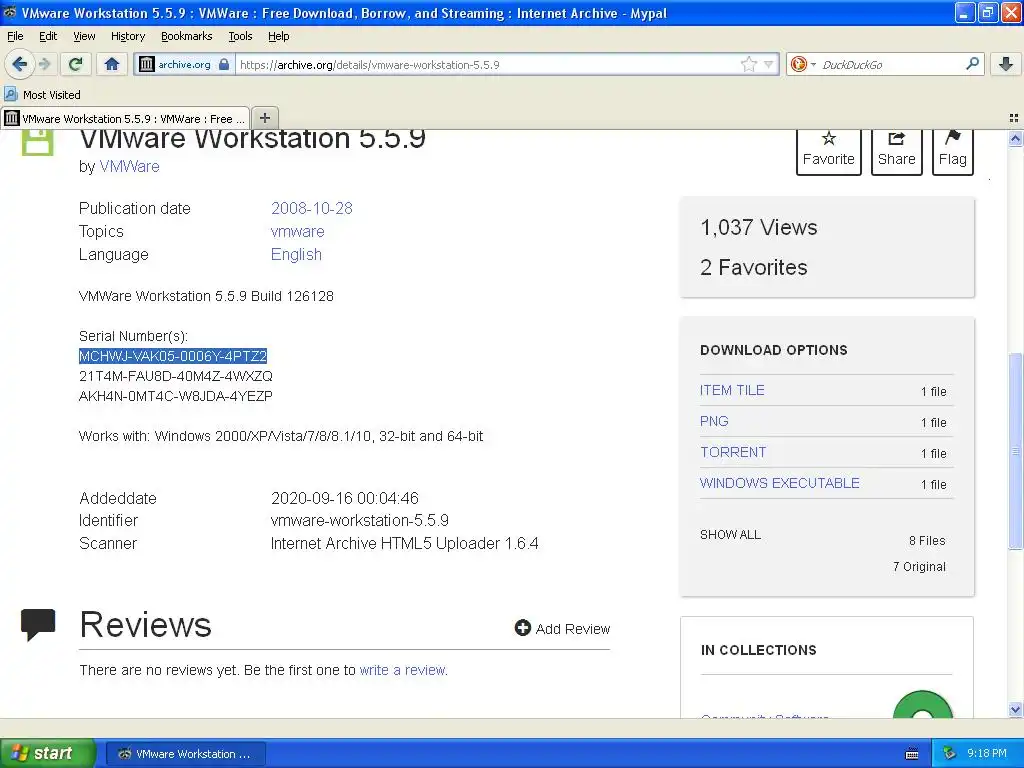This screenshot has width=1024, height=768.
Task: Click identifier value vmware-workstation-5.5.9
Action: pos(360,520)
